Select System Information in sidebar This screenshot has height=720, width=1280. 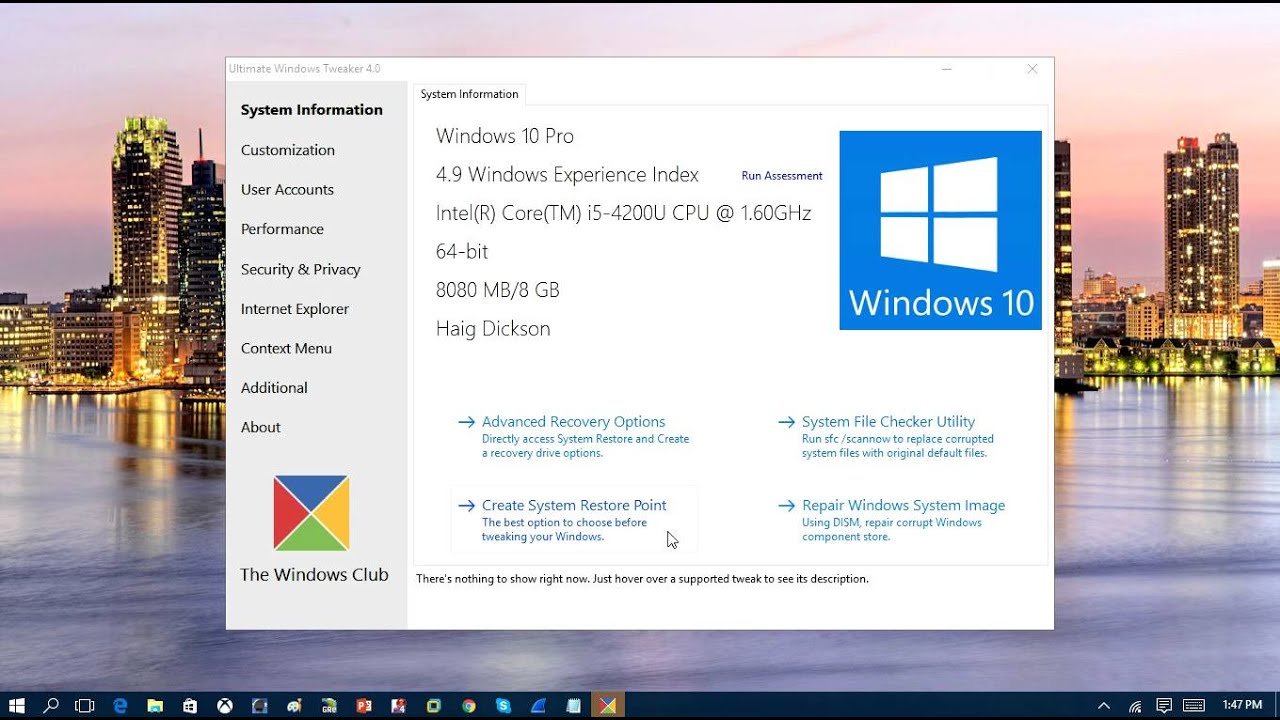pos(311,110)
